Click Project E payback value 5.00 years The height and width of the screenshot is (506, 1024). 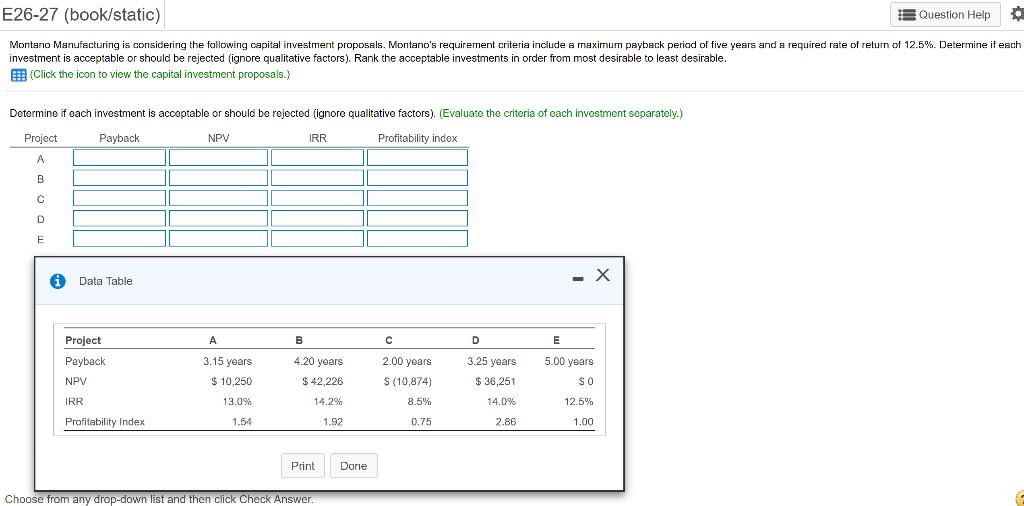569,361
